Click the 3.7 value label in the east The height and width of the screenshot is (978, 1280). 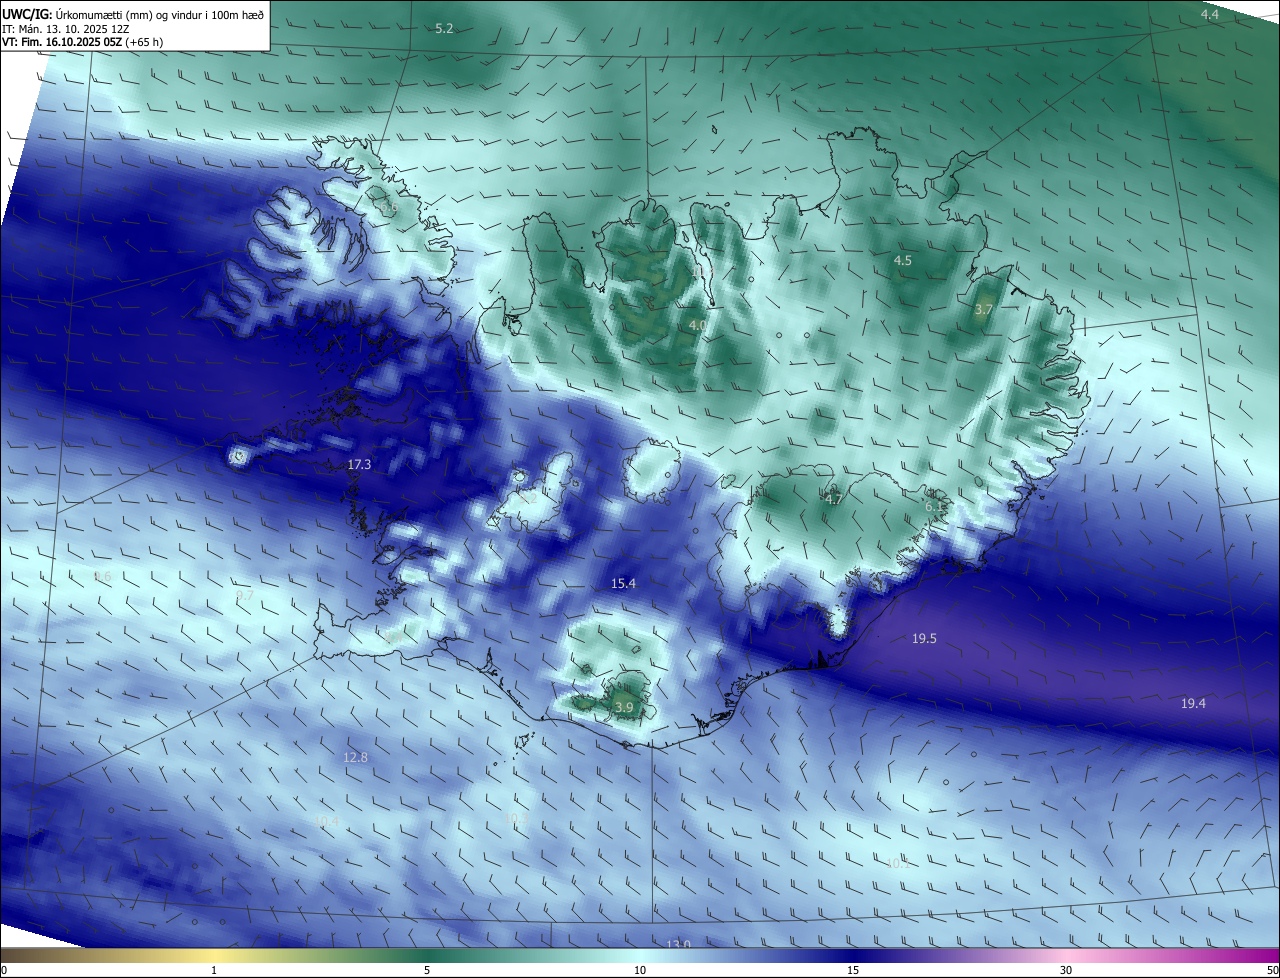click(x=983, y=310)
